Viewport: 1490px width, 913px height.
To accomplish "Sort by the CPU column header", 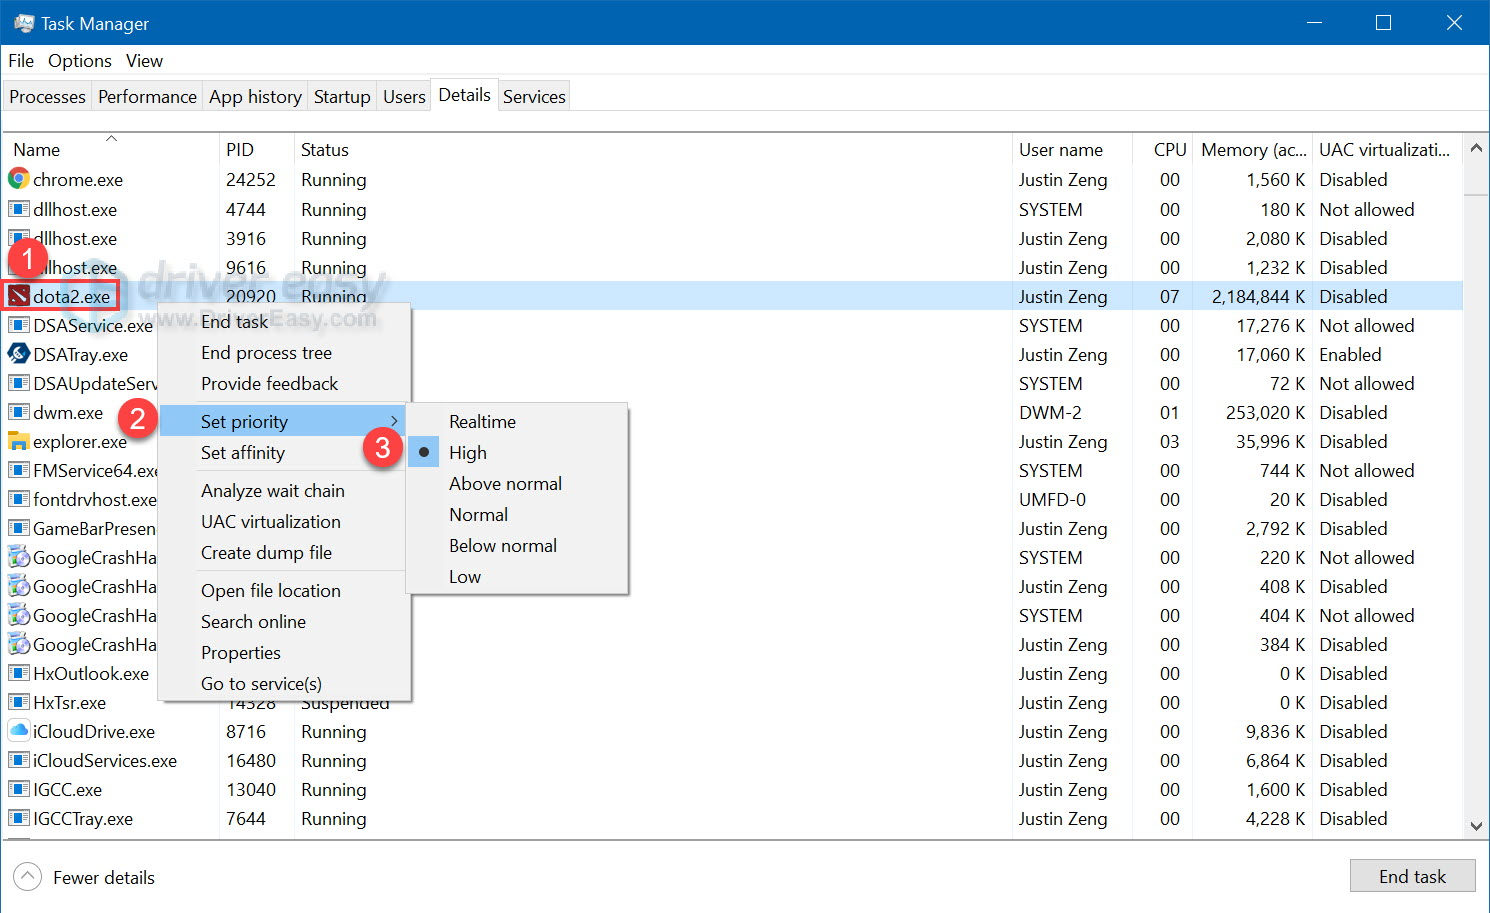I will pos(1163,149).
